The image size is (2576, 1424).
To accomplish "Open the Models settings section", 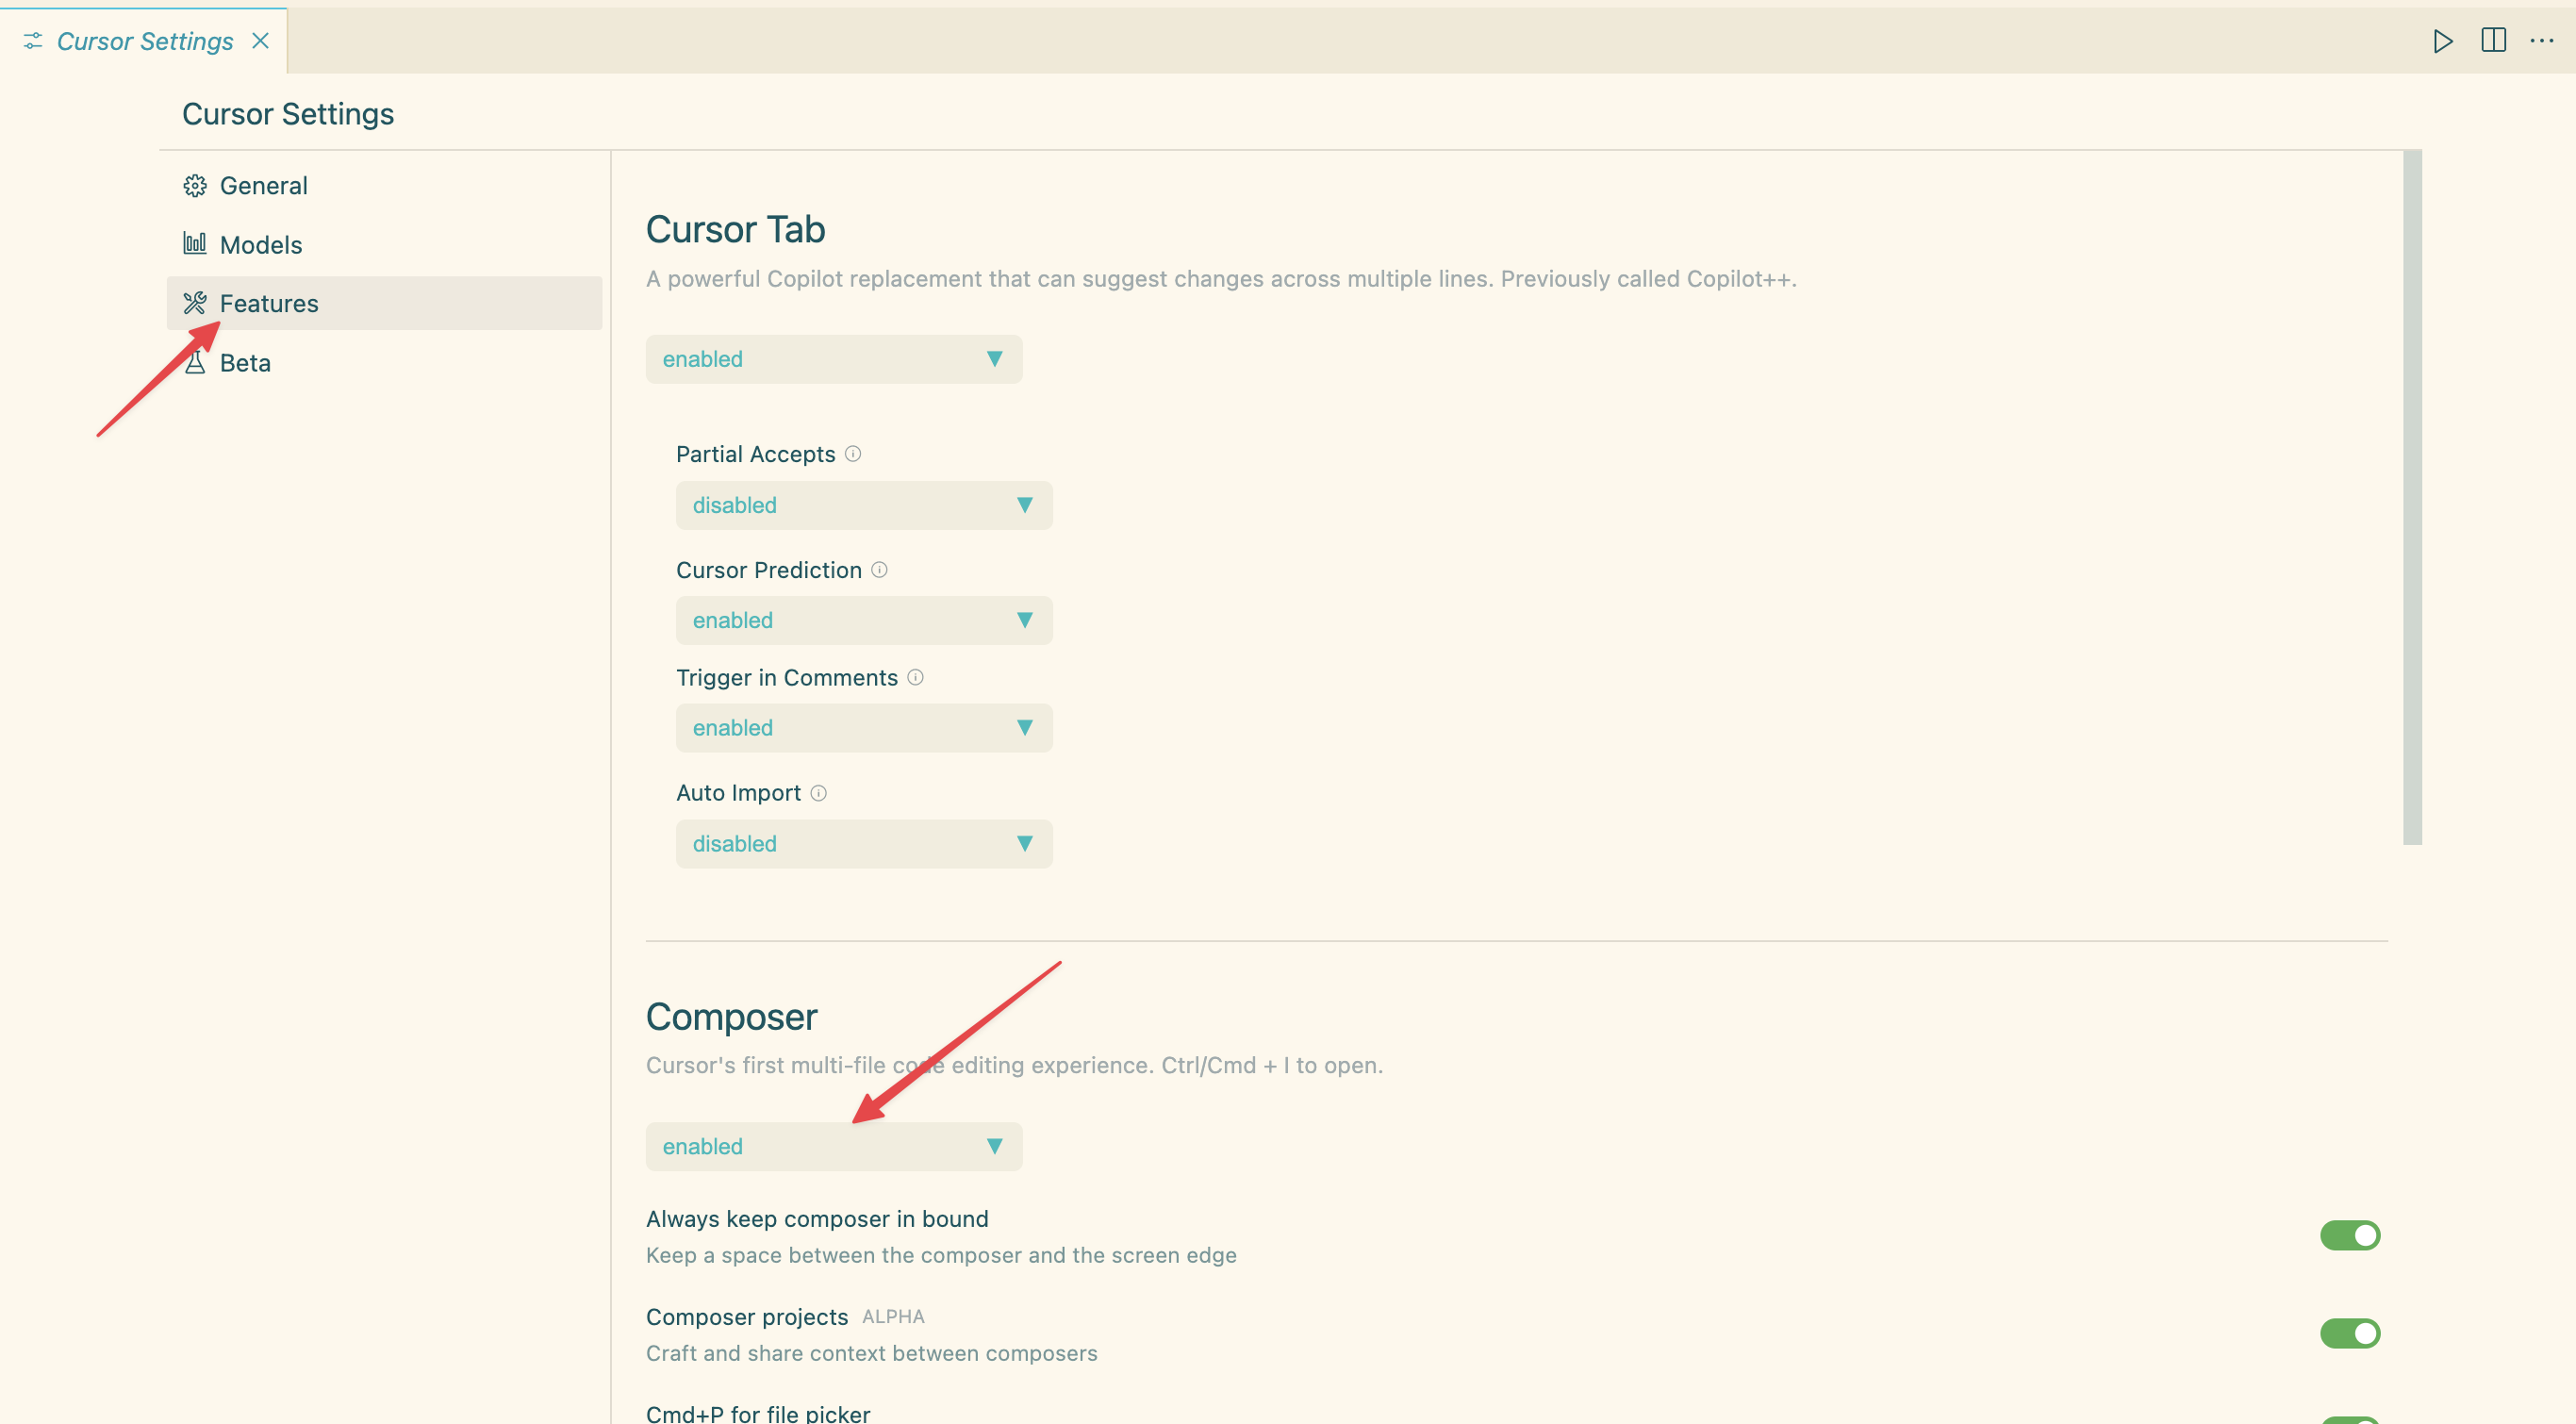I will coord(385,245).
